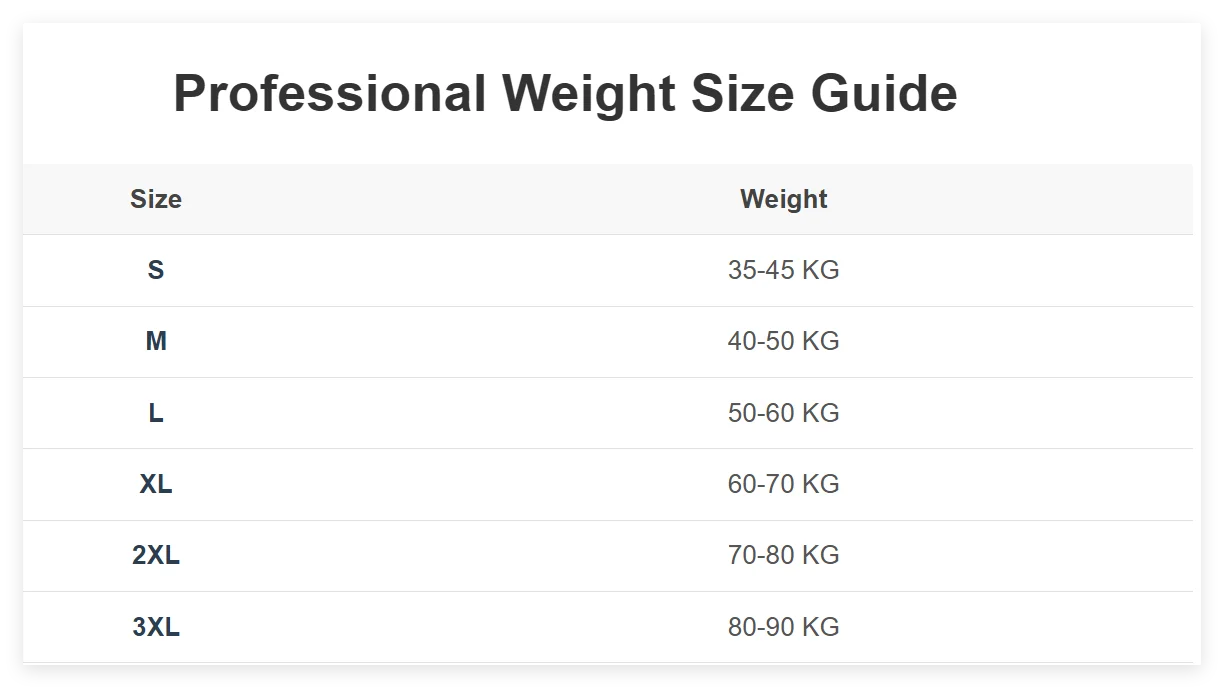Click the word Size in the title

pos(742,94)
